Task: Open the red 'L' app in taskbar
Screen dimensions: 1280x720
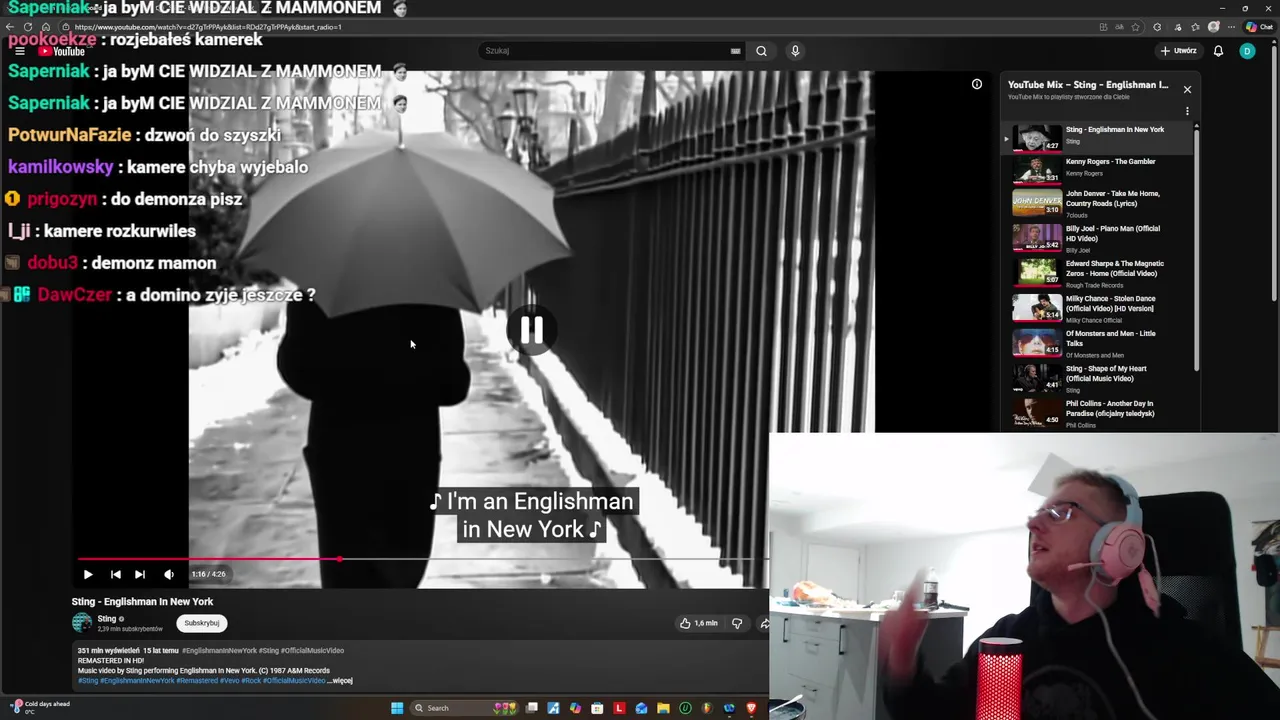Action: (619, 708)
